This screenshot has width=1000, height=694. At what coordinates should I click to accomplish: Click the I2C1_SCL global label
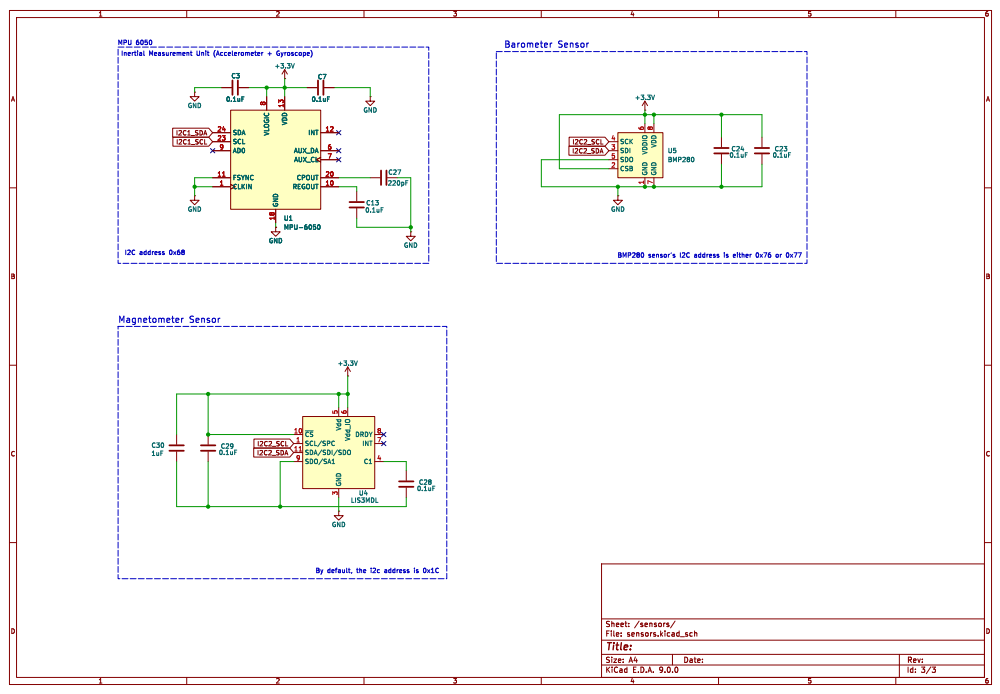pos(191,142)
